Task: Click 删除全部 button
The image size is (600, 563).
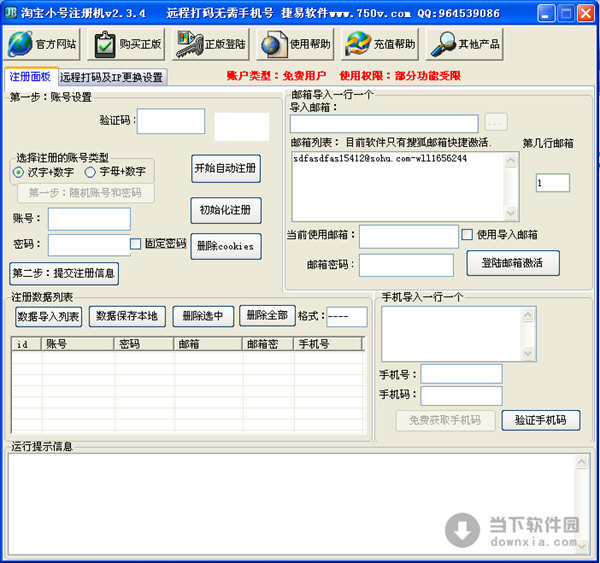Action: coord(267,315)
